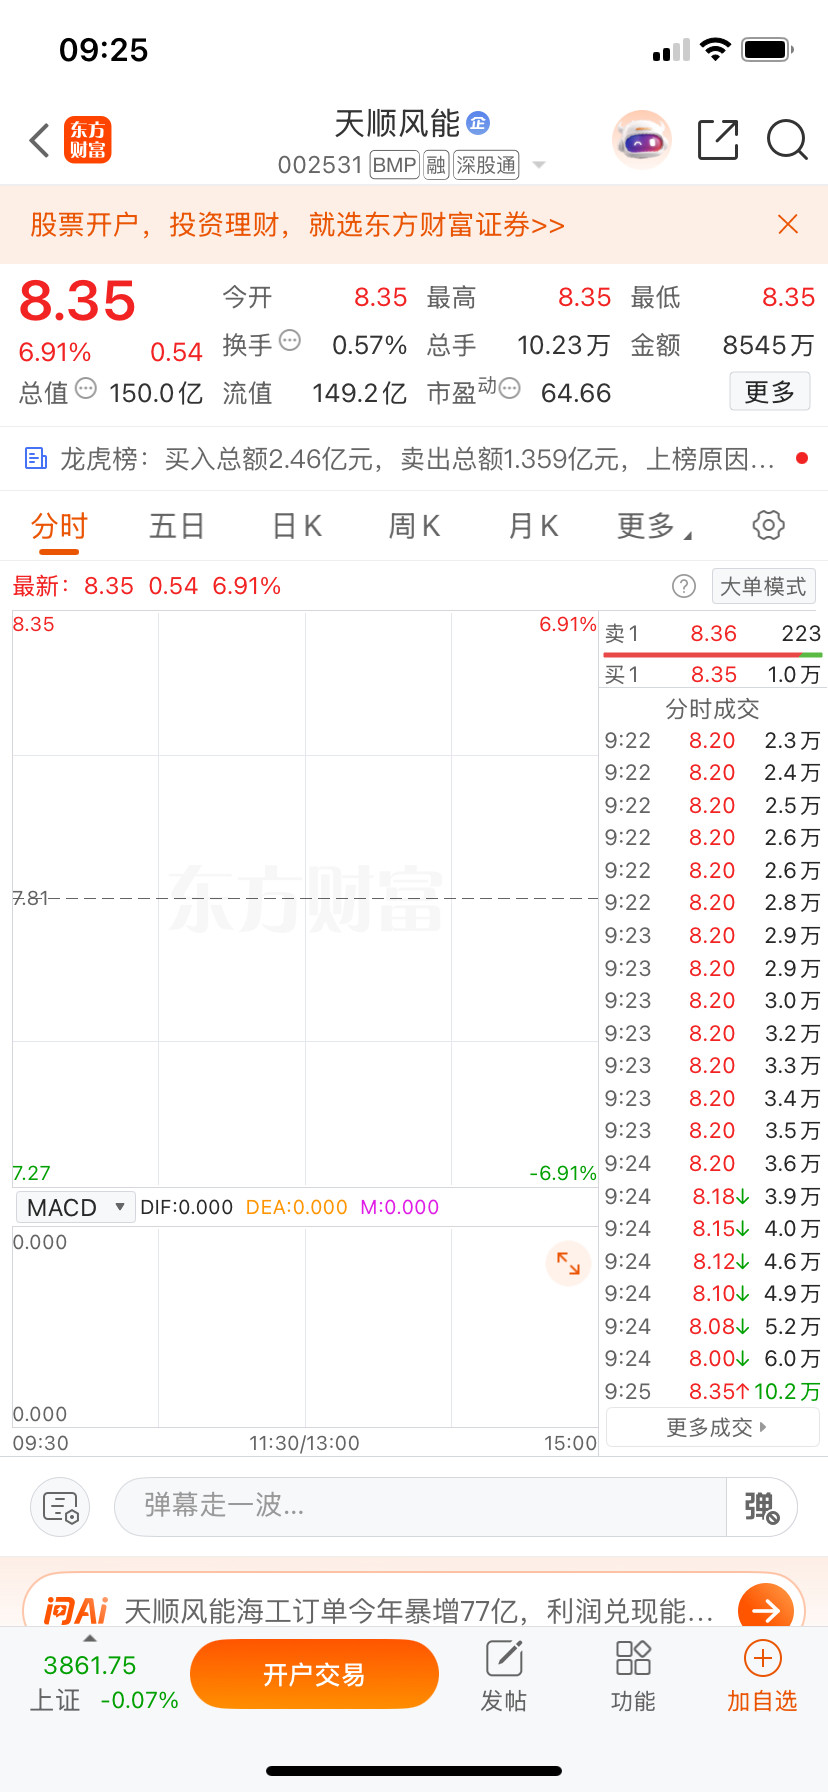The height and width of the screenshot is (1792, 828).
Task: Tap the robot assistant avatar icon
Action: click(642, 140)
